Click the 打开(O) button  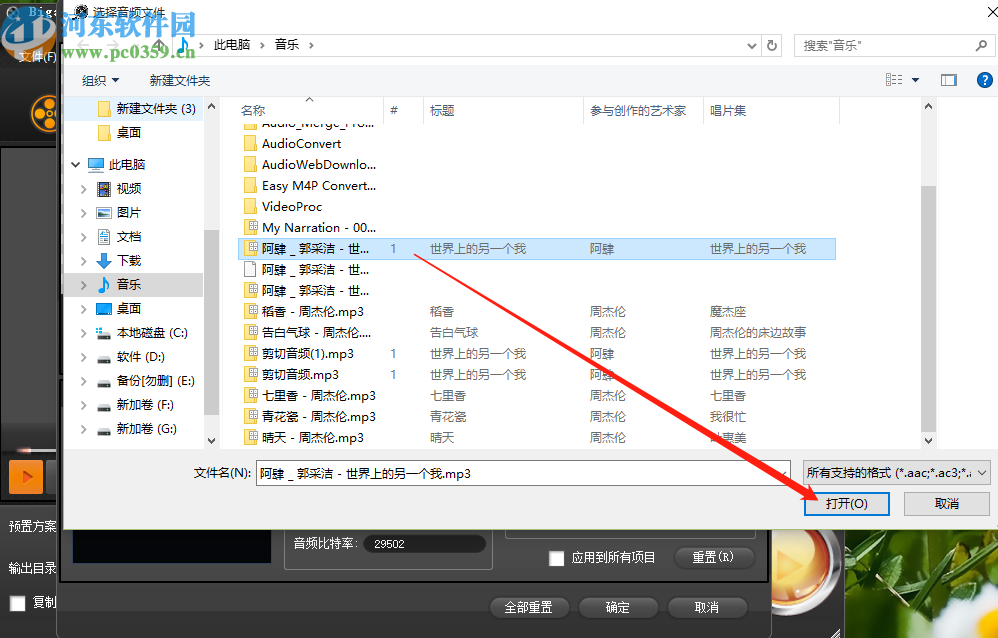click(846, 504)
